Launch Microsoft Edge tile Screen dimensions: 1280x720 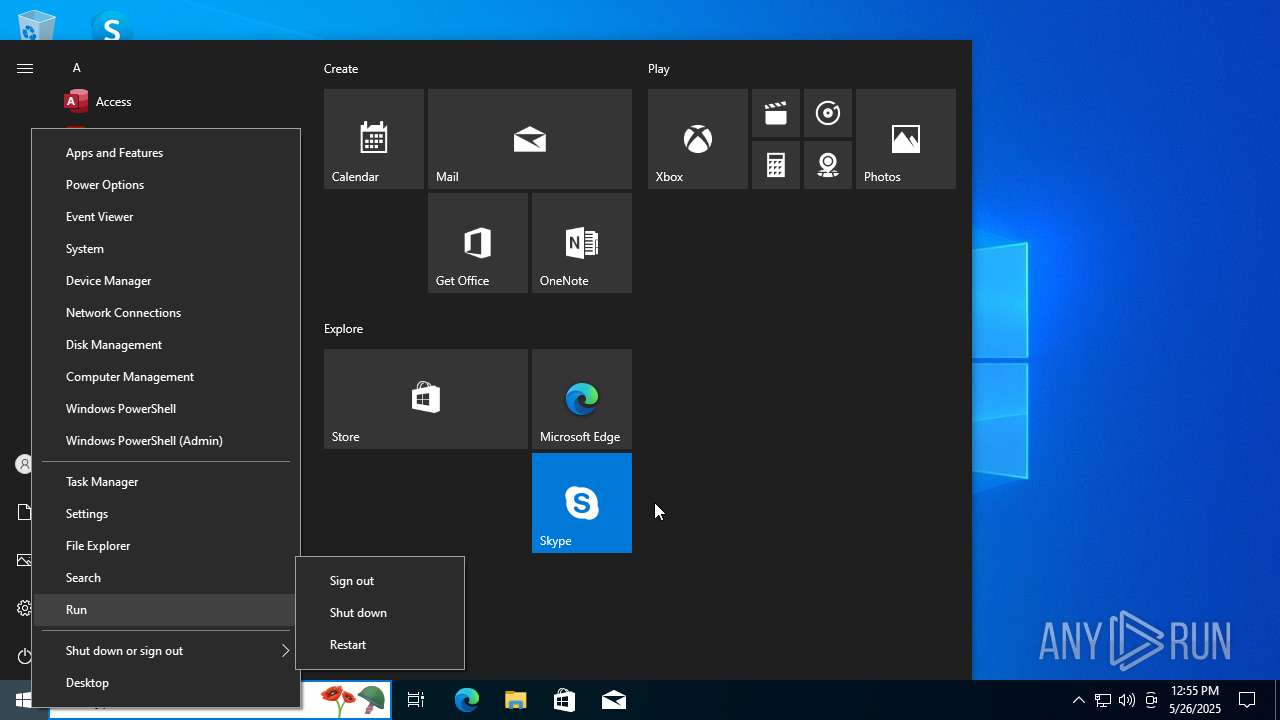(582, 399)
